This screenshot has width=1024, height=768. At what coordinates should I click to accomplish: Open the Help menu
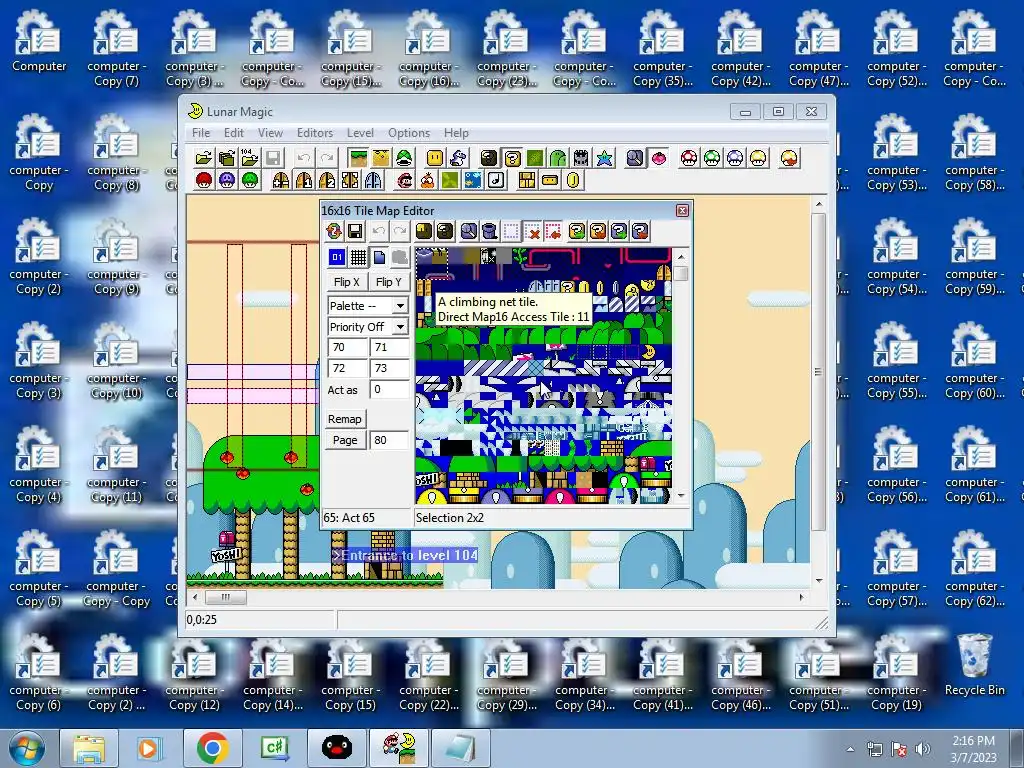coord(456,133)
